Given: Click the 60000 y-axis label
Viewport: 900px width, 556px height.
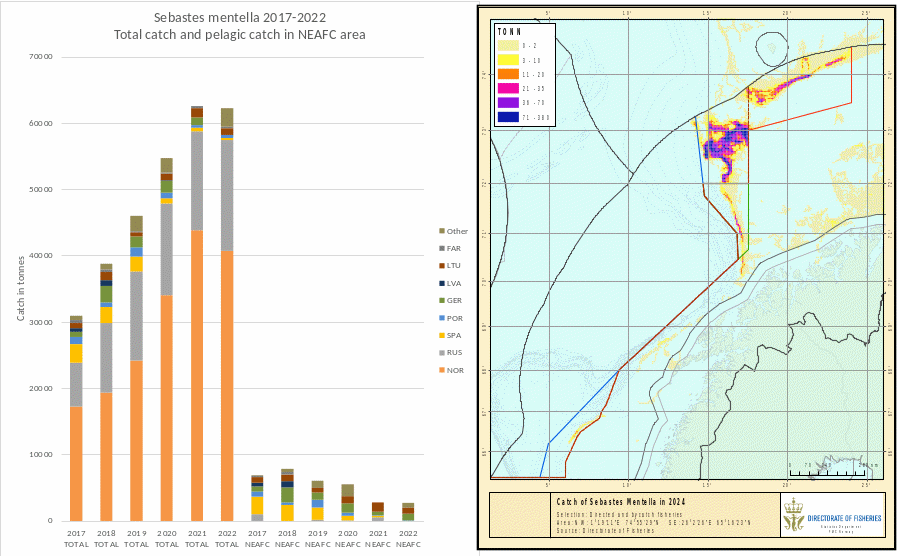Looking at the screenshot, I should (41, 123).
